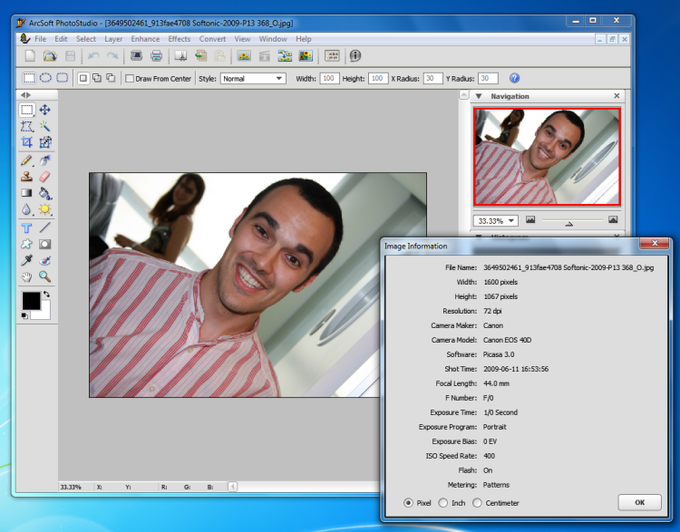
Task: Click the Print icon in toolbar
Action: click(x=156, y=57)
